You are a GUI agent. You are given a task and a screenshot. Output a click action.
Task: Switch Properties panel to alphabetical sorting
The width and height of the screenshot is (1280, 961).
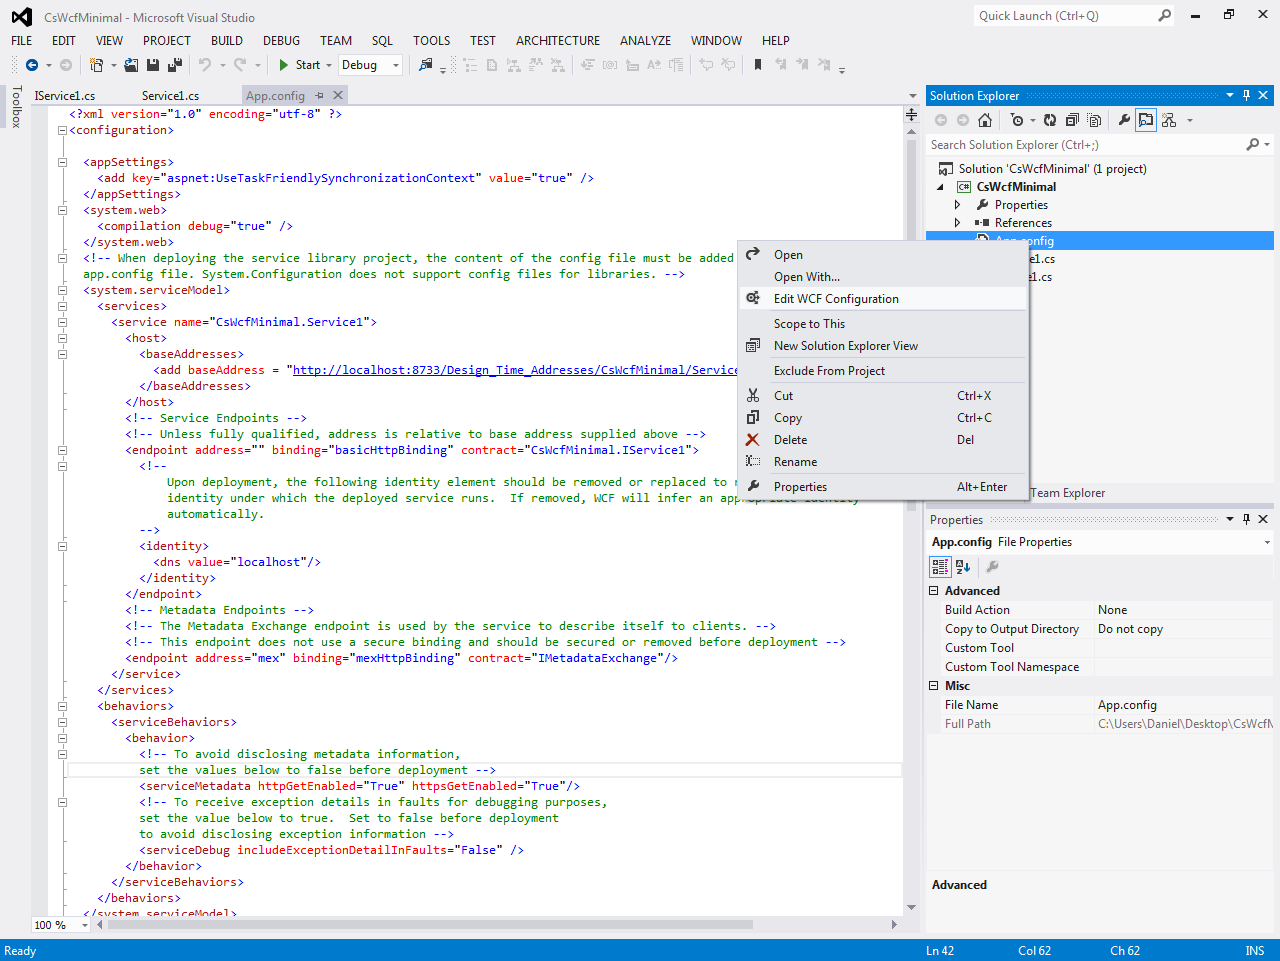coord(960,566)
